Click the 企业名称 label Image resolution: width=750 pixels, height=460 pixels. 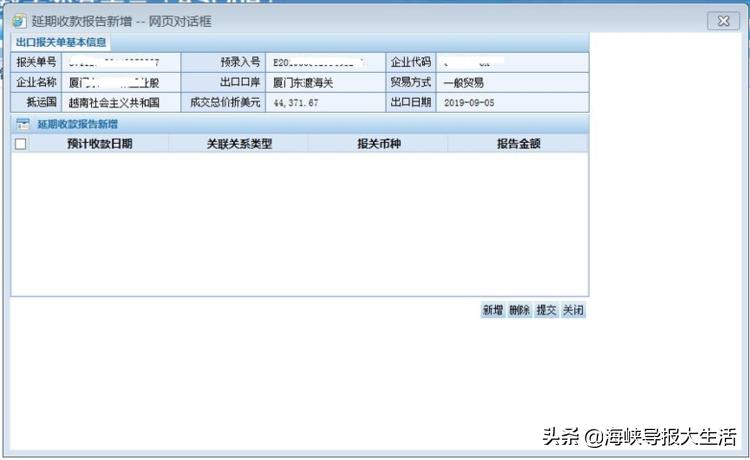tap(36, 82)
